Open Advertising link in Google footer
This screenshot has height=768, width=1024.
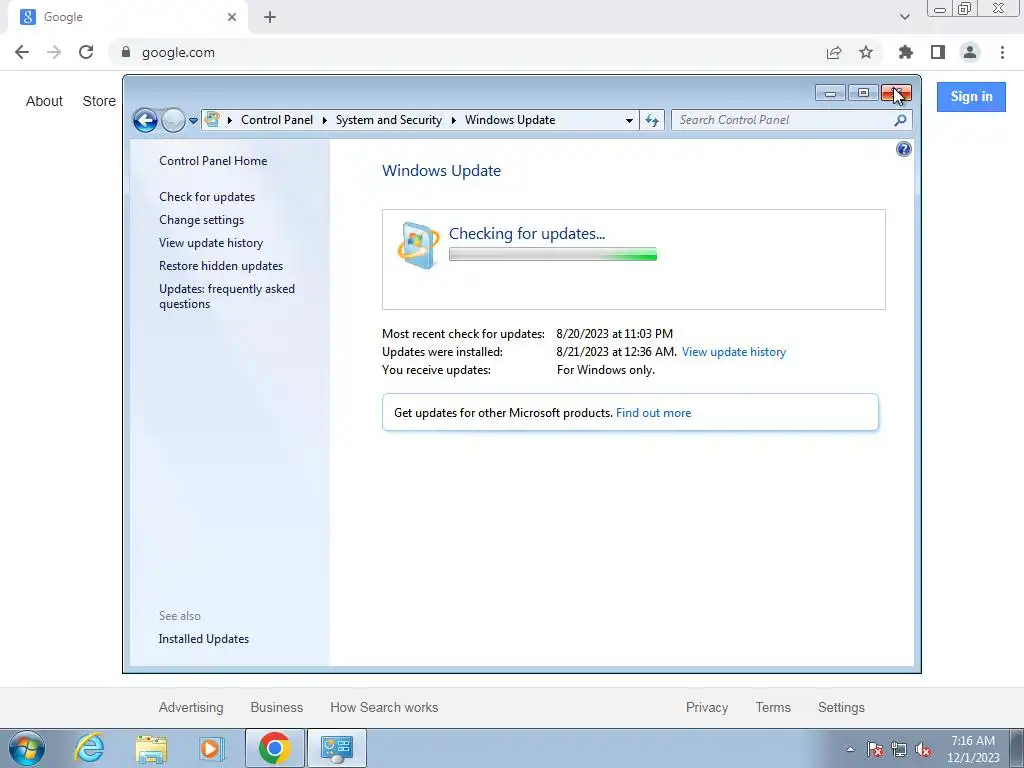coord(191,707)
